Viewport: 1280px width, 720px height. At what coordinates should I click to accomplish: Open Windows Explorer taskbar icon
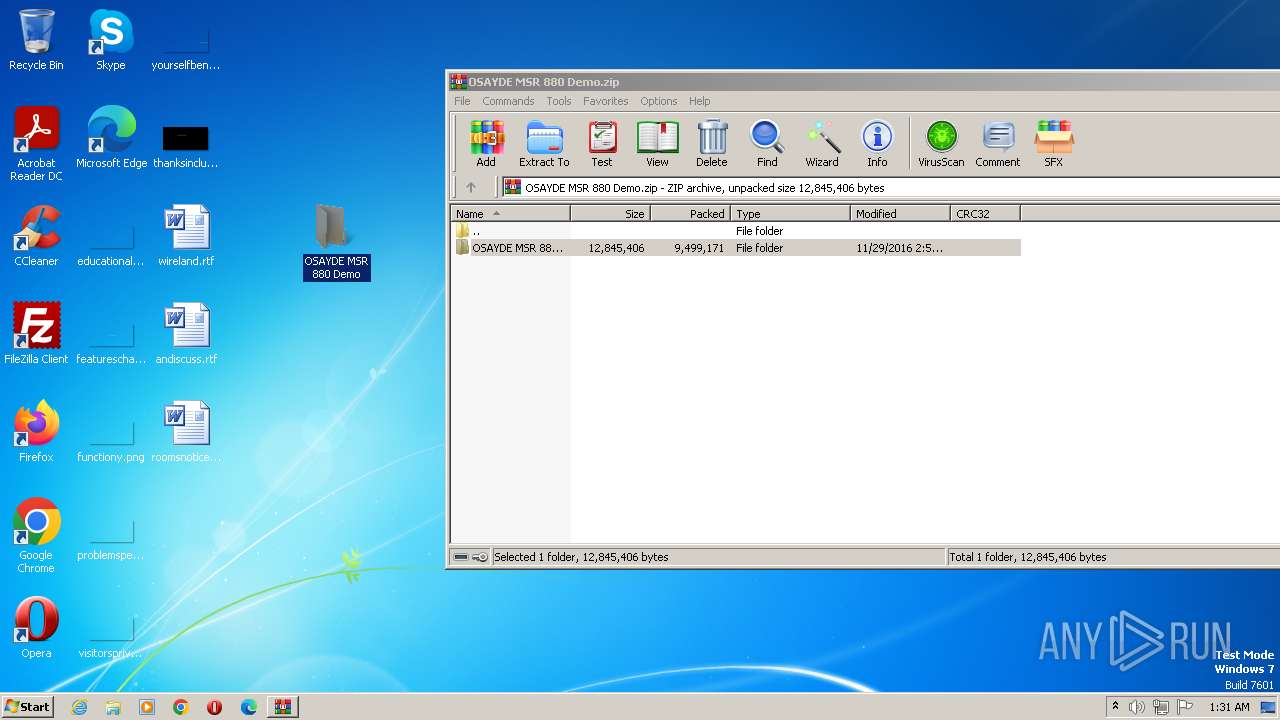tap(113, 707)
